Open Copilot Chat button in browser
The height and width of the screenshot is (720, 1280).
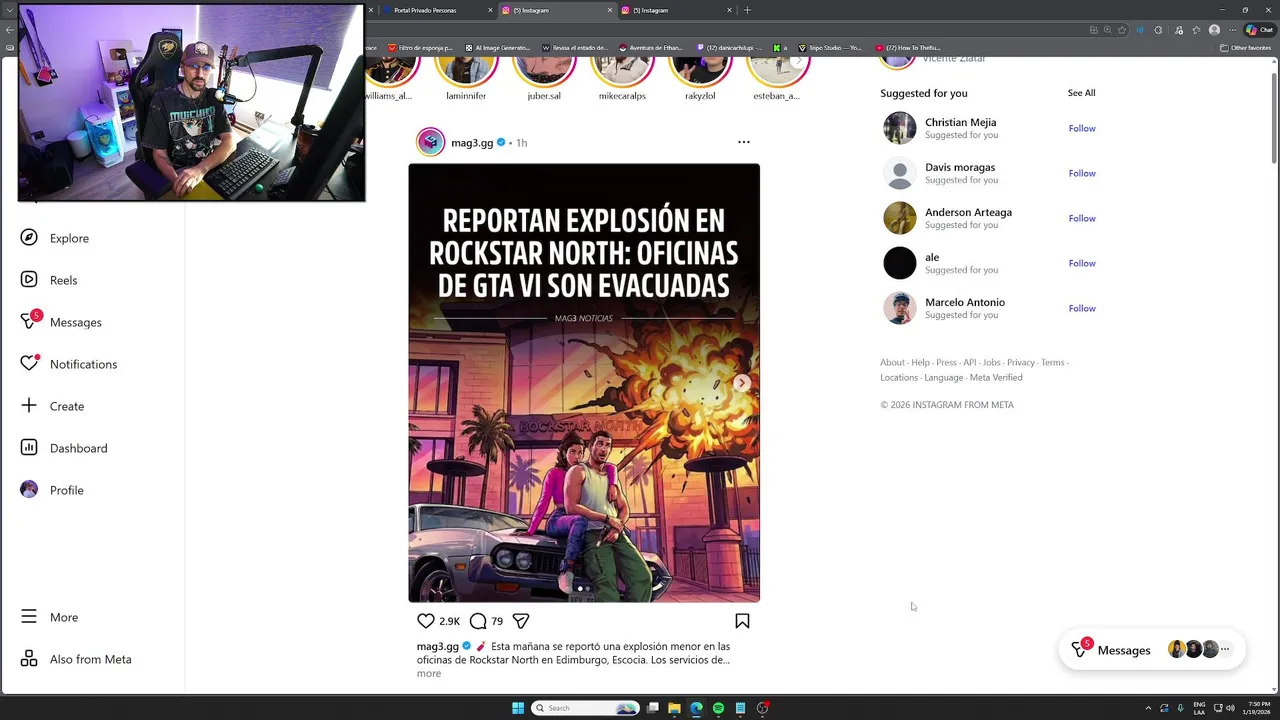tap(1258, 30)
